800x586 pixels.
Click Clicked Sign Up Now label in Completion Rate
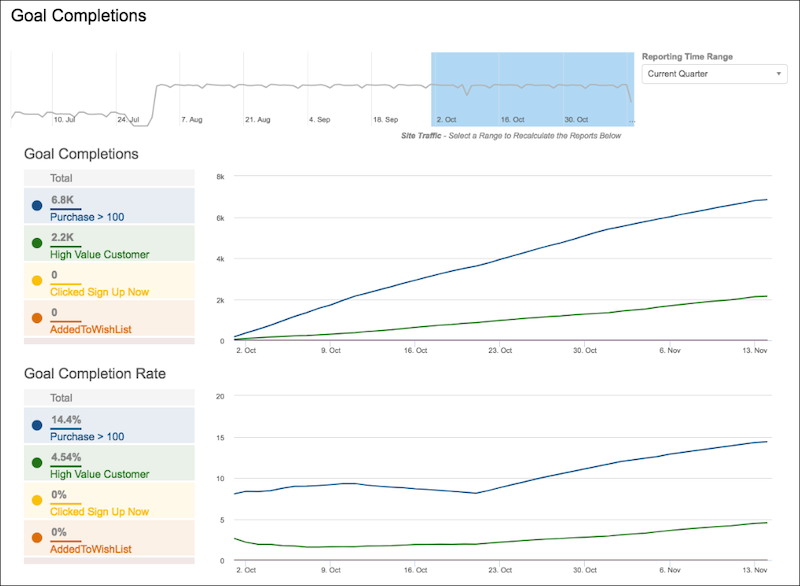coord(99,512)
